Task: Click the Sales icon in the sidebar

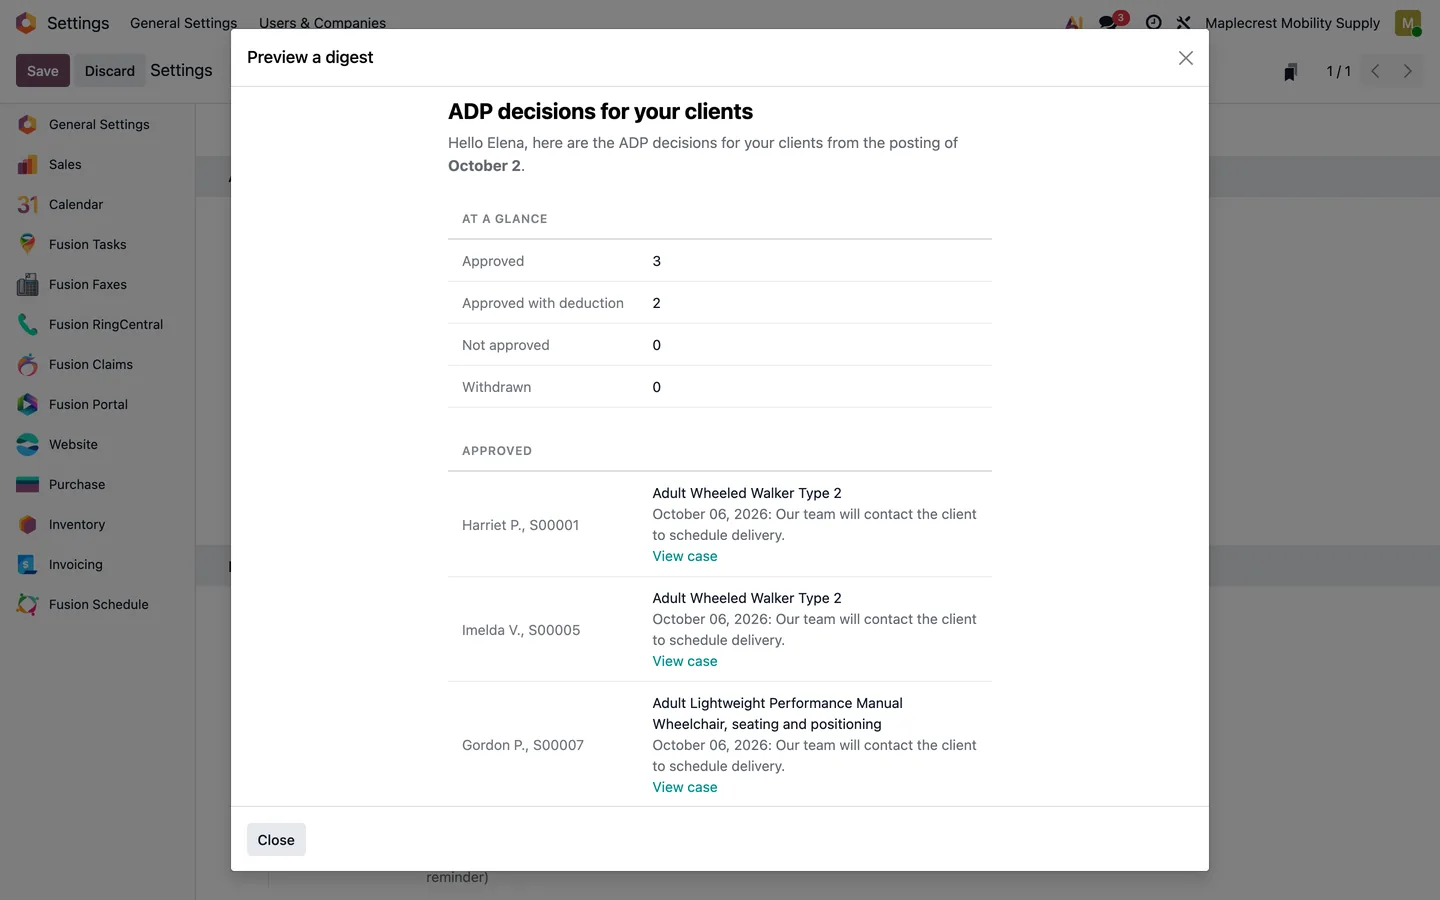Action: pos(28,164)
